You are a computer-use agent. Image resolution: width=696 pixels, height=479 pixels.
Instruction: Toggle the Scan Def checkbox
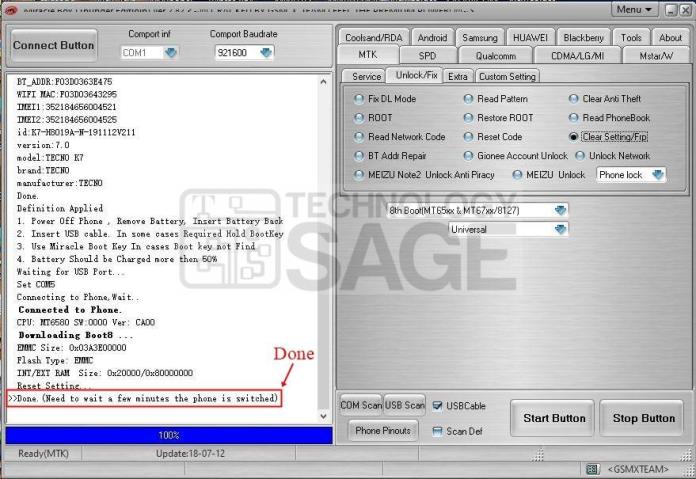coord(437,431)
